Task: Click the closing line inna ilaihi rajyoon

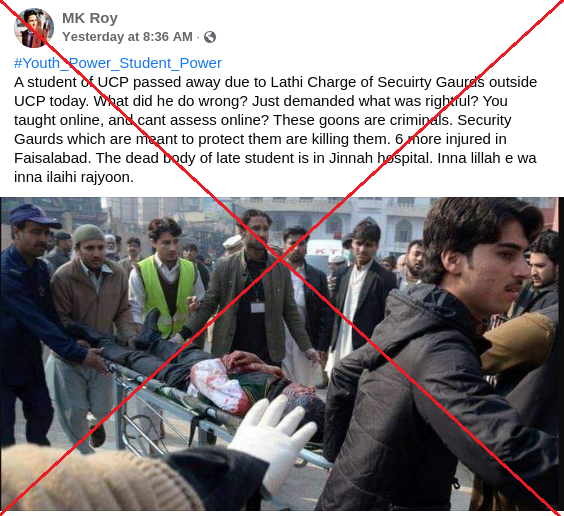Action: coord(74,177)
